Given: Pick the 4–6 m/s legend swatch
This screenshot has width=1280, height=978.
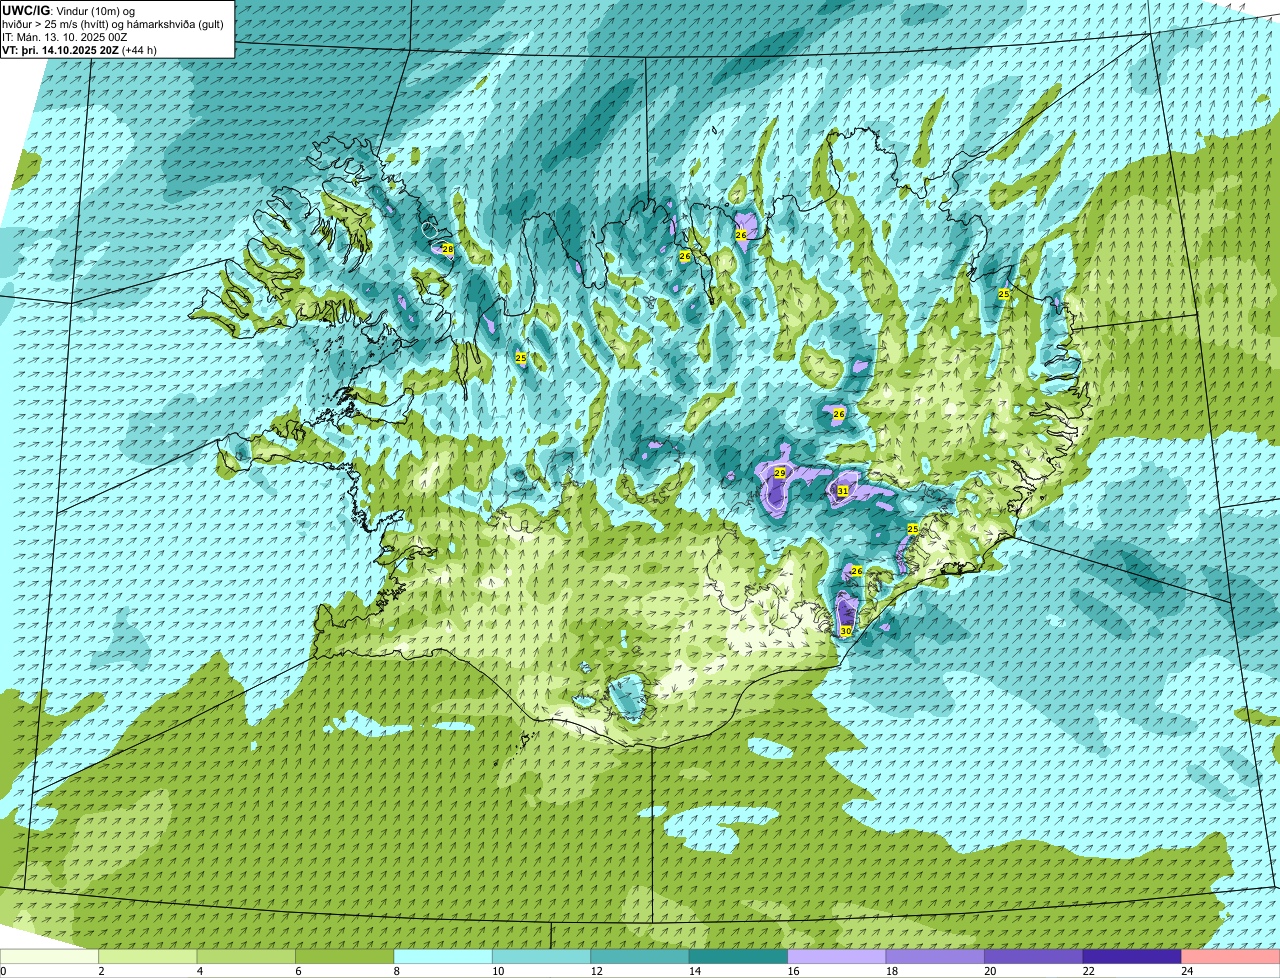Looking at the screenshot, I should [x=247, y=956].
